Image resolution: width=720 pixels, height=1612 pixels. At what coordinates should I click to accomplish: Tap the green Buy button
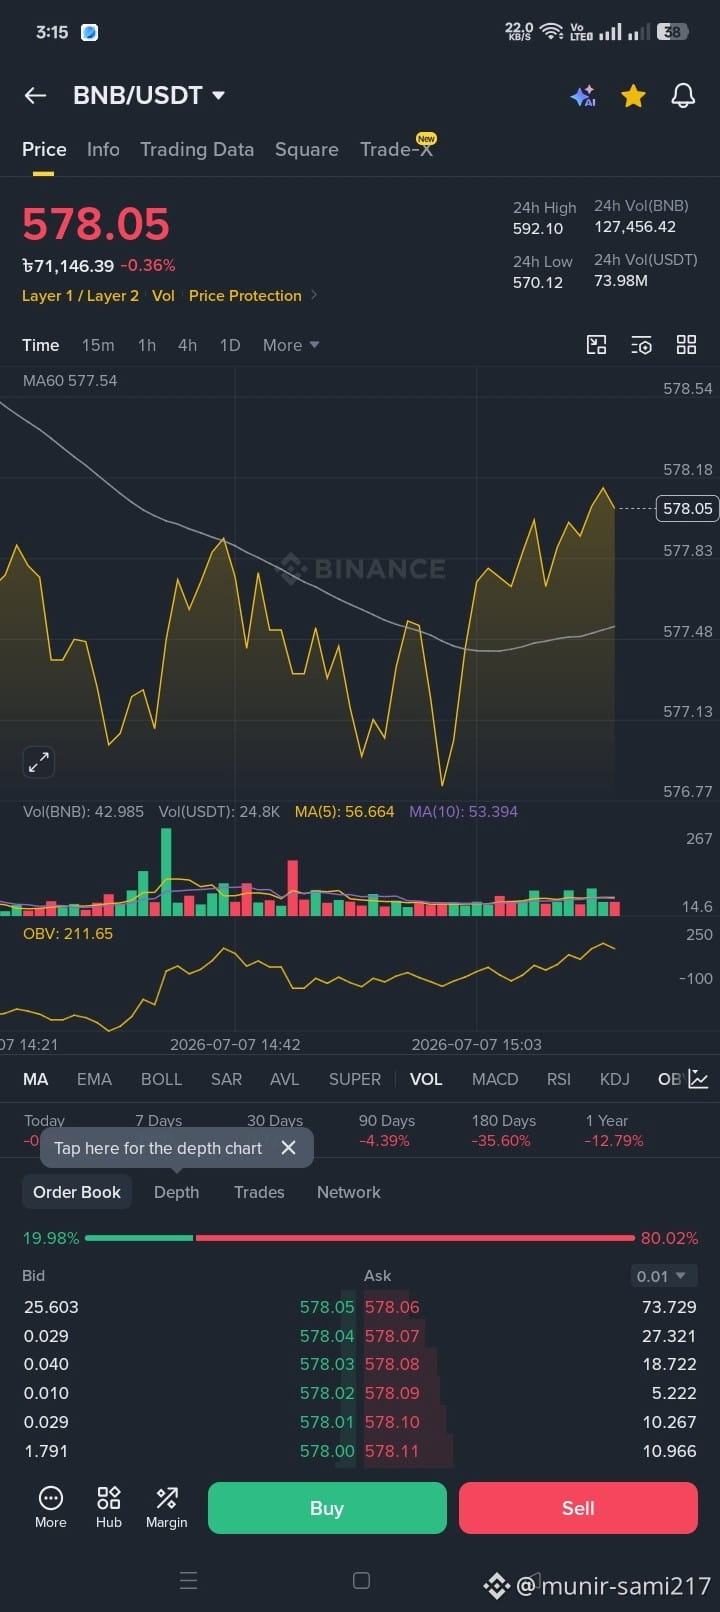pos(327,1508)
